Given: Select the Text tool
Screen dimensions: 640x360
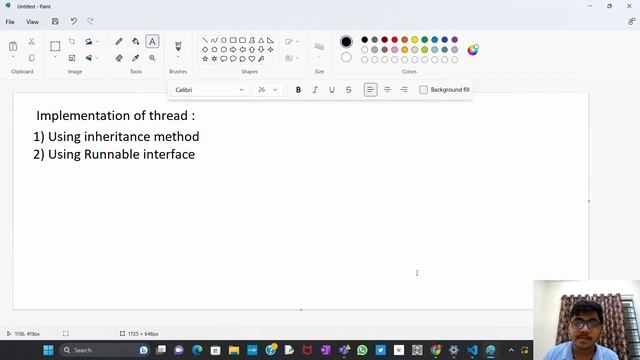Looking at the screenshot, I should tap(152, 42).
